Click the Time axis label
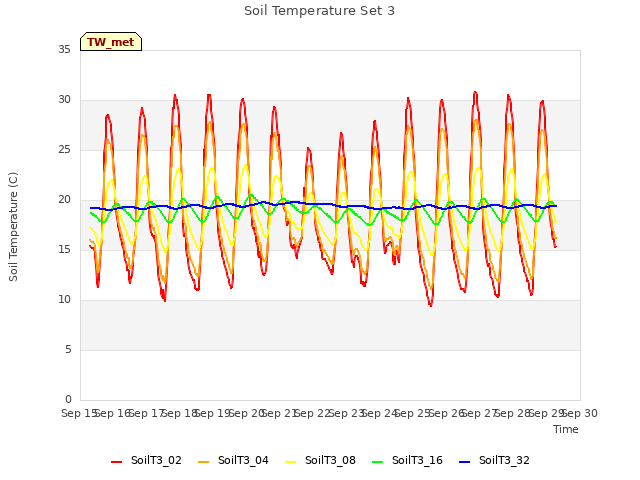The width and height of the screenshot is (640, 480). click(x=566, y=429)
